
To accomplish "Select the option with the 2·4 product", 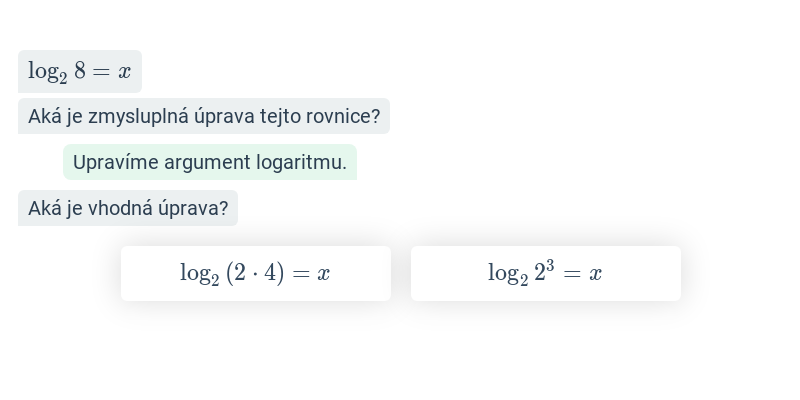I will [256, 273].
